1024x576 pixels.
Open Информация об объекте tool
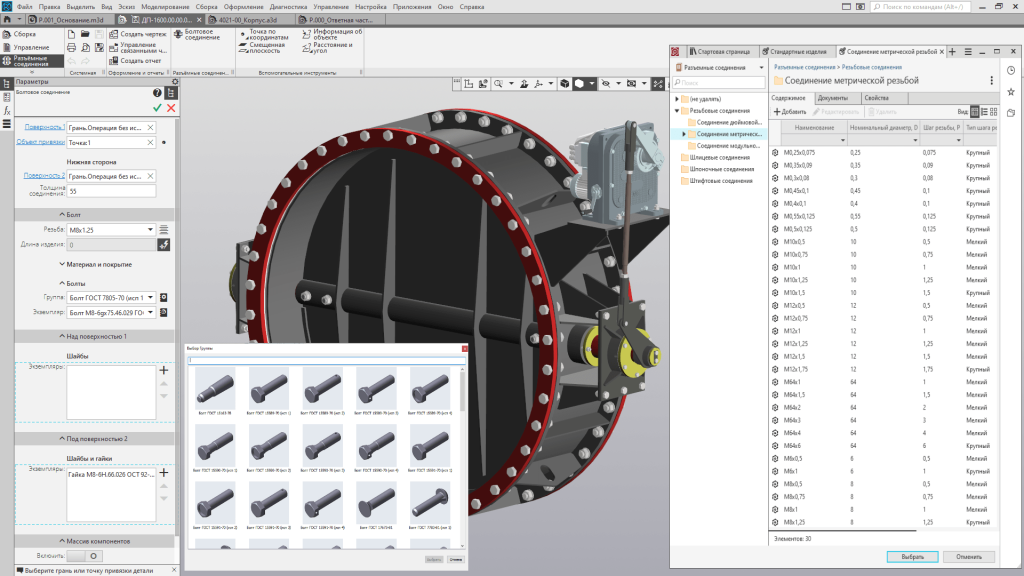pos(332,34)
